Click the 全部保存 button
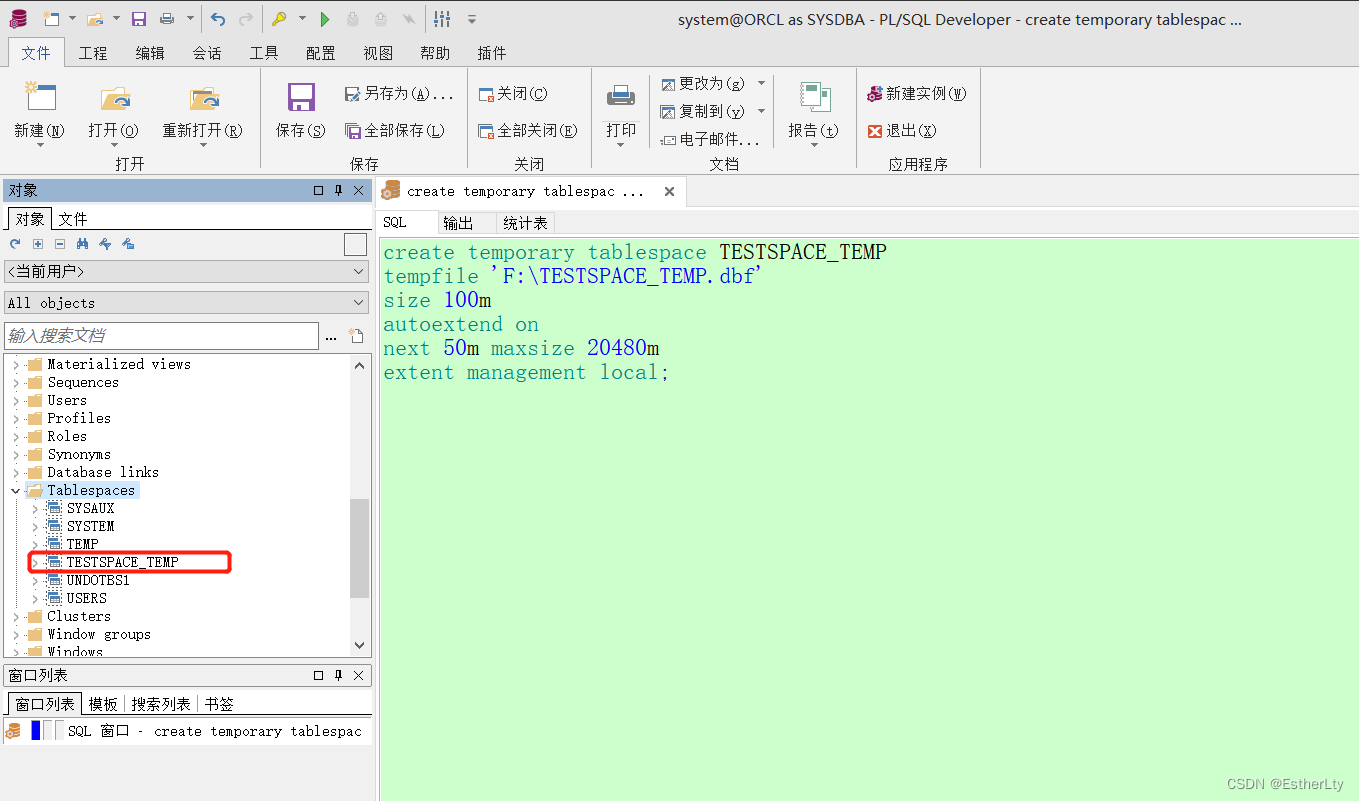This screenshot has height=801, width=1359. point(395,131)
